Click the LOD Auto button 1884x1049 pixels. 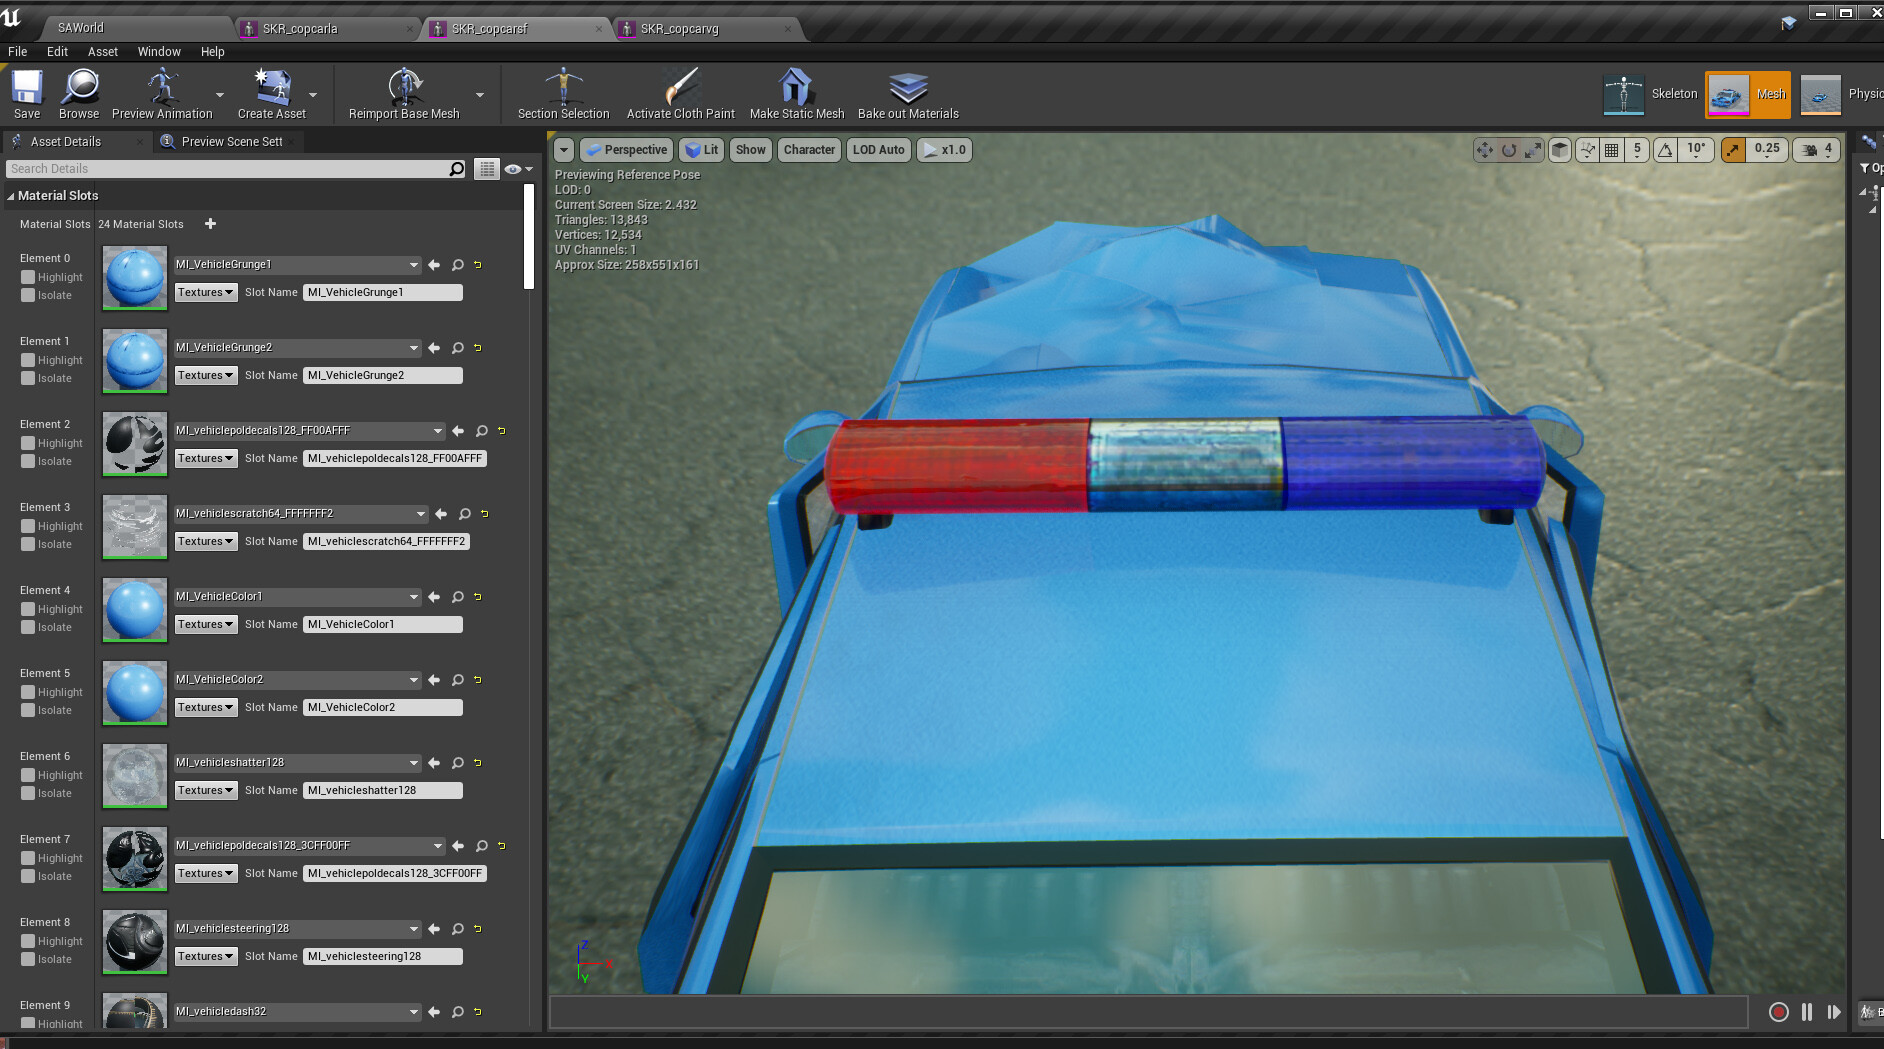coord(878,150)
